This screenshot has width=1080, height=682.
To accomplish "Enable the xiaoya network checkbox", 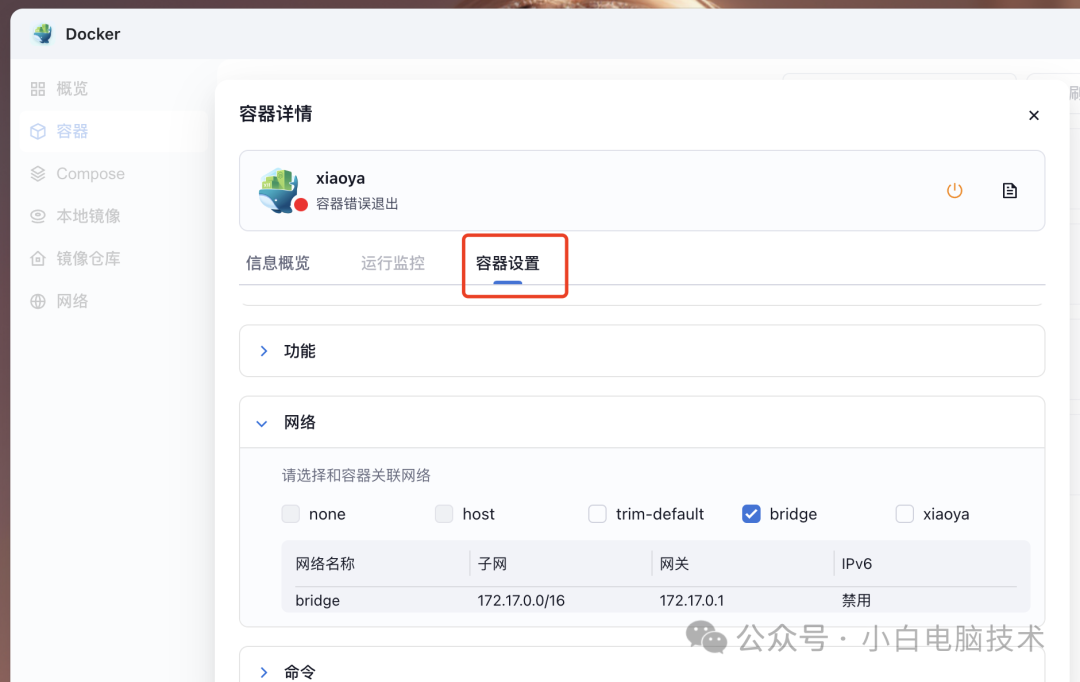I will point(904,514).
